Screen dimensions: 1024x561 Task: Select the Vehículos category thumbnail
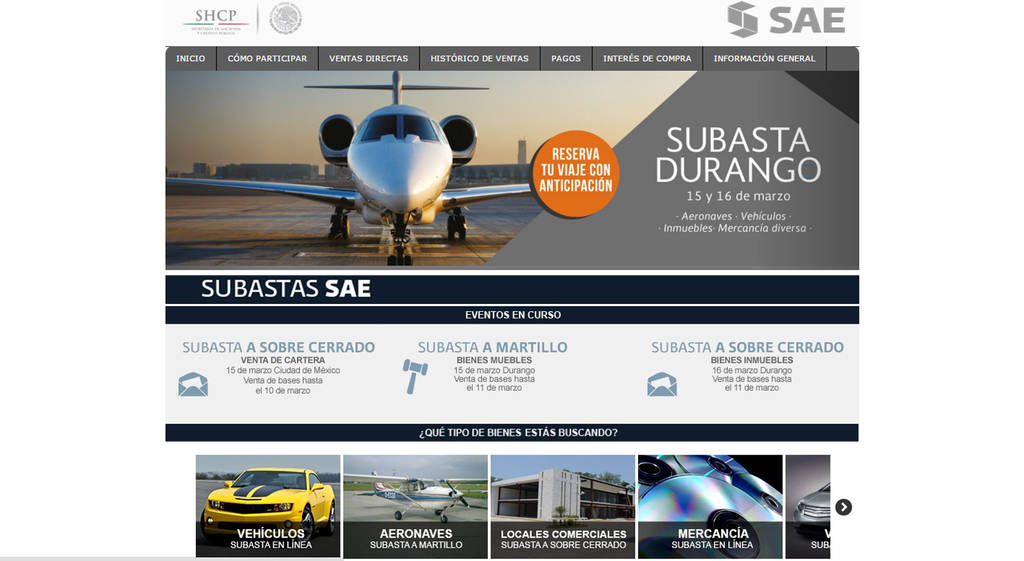(267, 506)
